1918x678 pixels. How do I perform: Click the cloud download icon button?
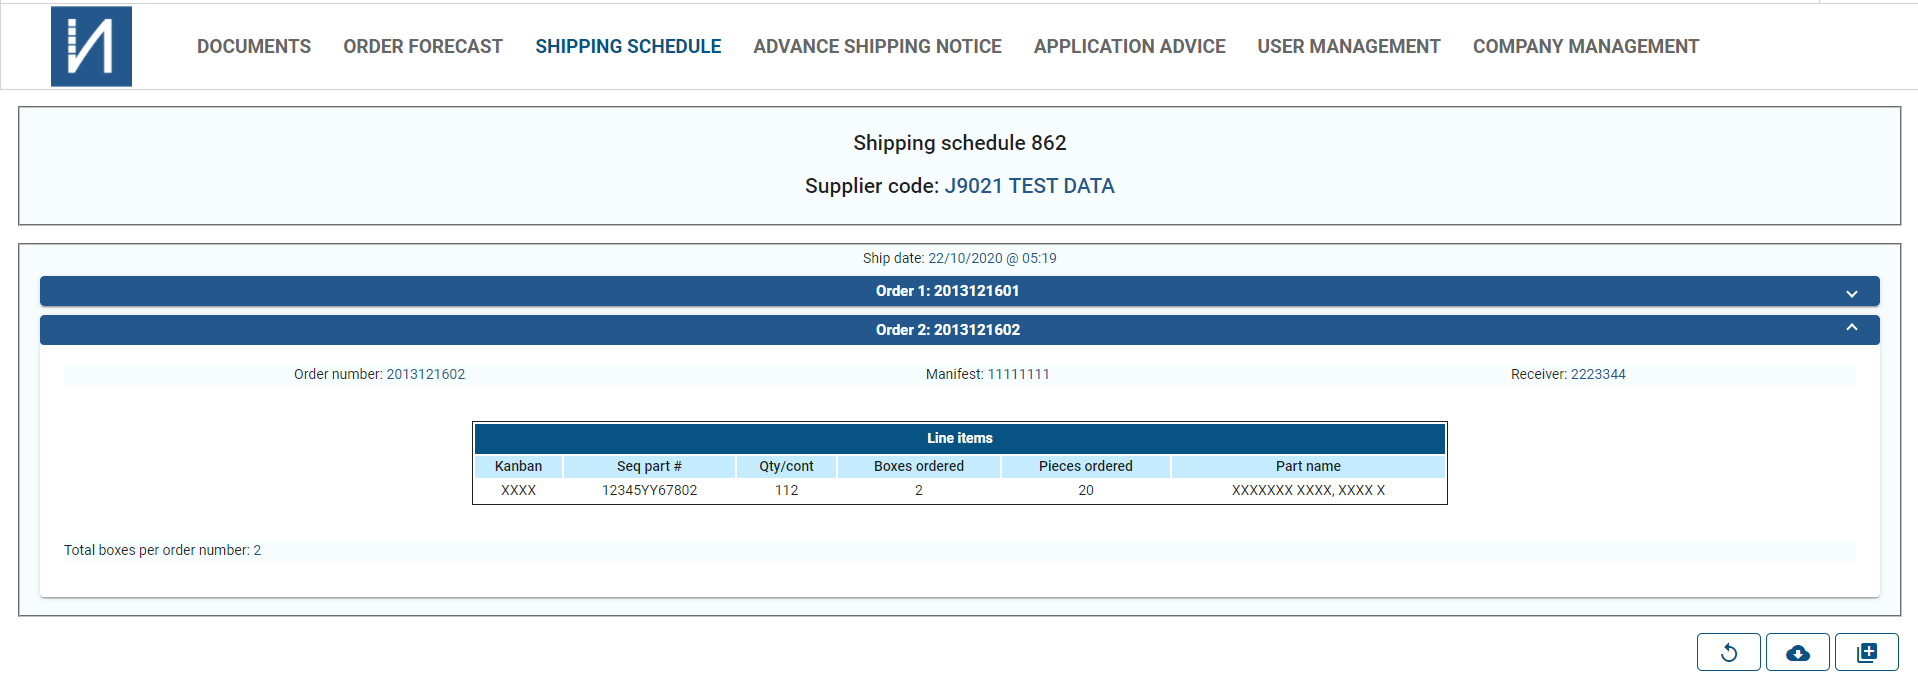click(x=1797, y=653)
